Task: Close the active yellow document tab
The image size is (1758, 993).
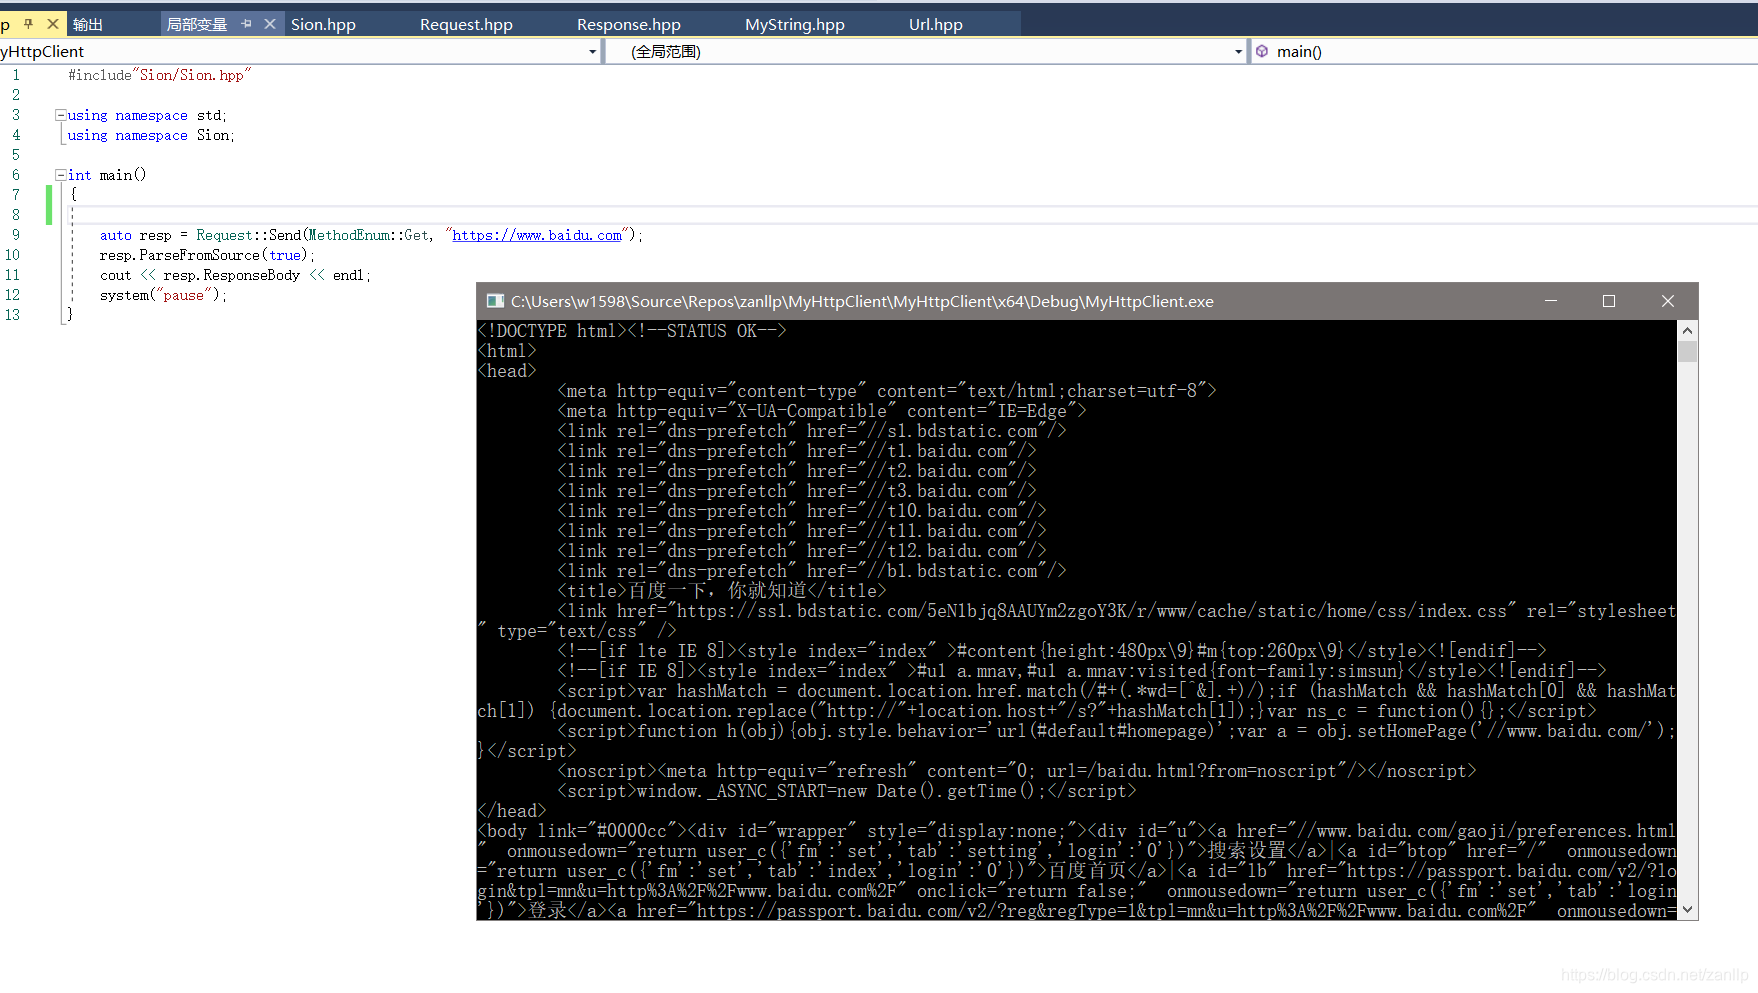Action: (53, 23)
